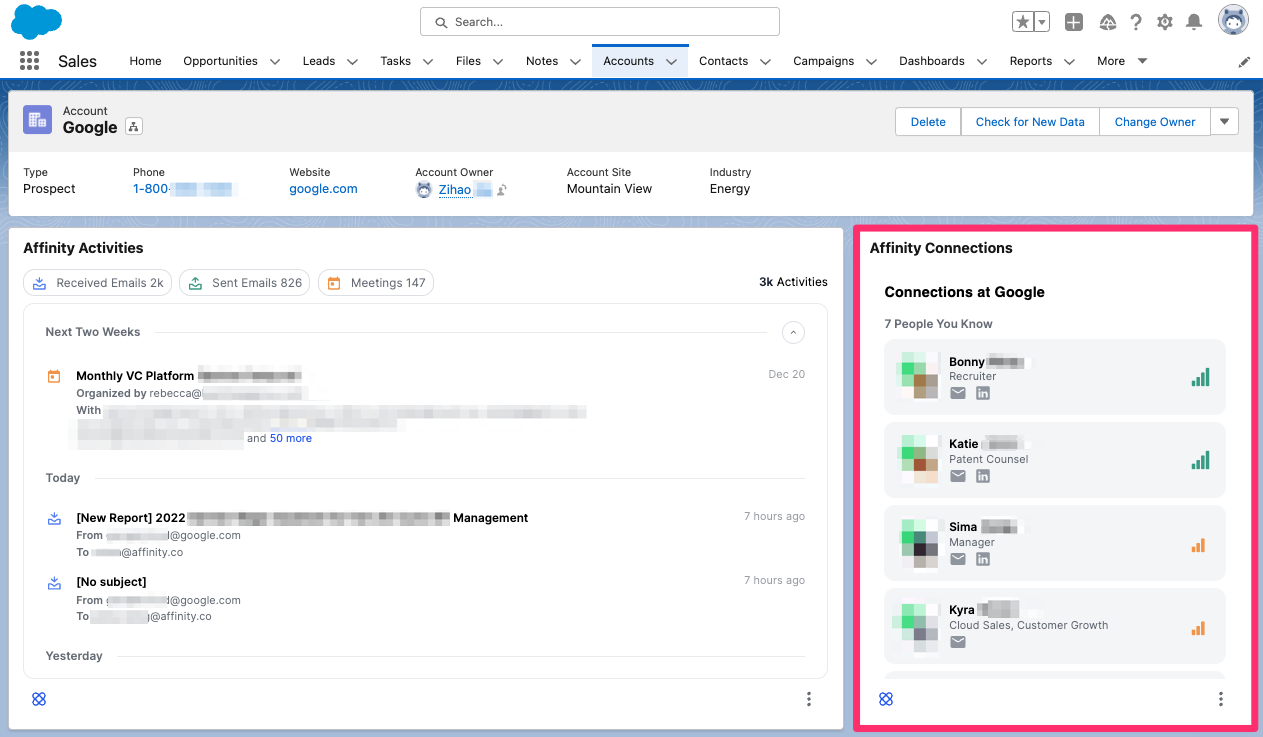Open Setup via the gear icon
Screen dimensions: 1263x737
[1164, 21]
